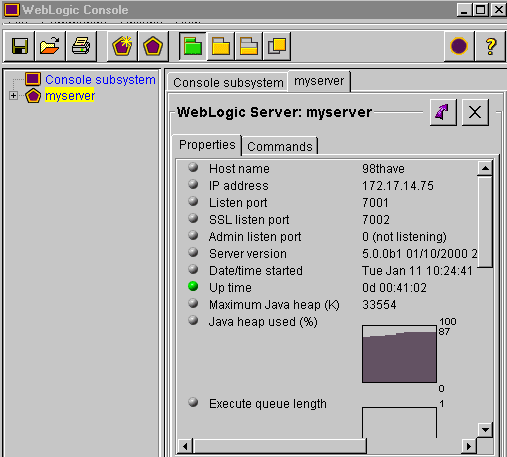Image resolution: width=507 pixels, height=457 pixels.
Task: Click the IP address value 172.17.14.75
Action: coord(398,186)
